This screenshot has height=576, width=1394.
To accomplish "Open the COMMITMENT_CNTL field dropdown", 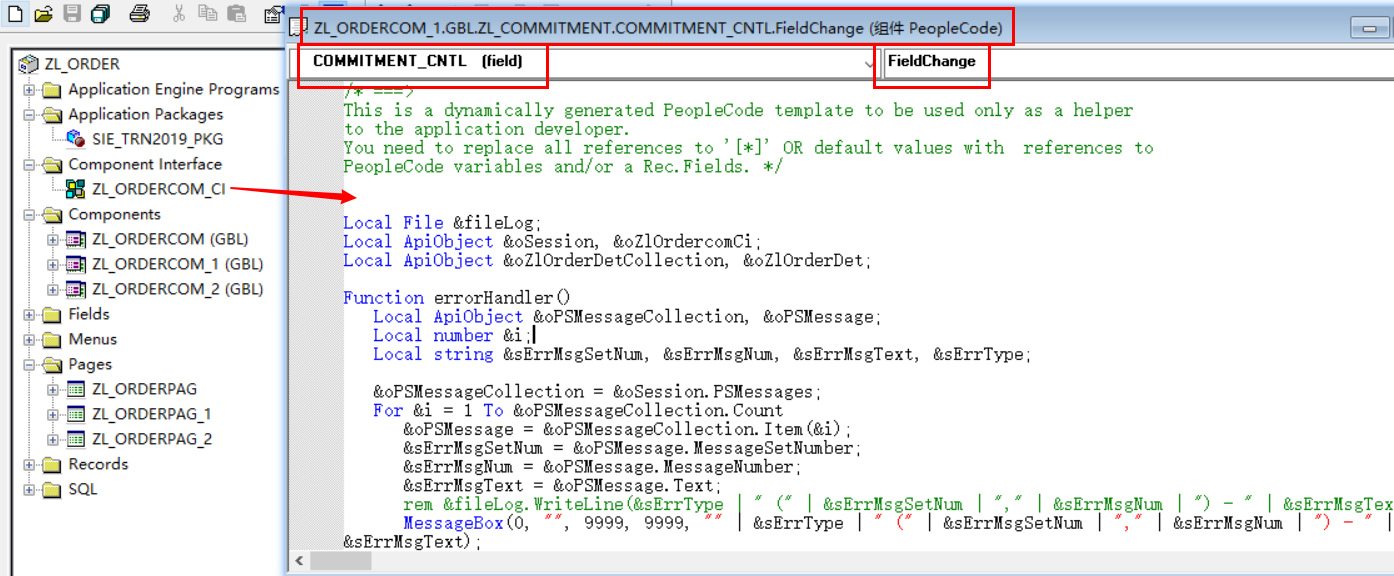I will coord(868,63).
